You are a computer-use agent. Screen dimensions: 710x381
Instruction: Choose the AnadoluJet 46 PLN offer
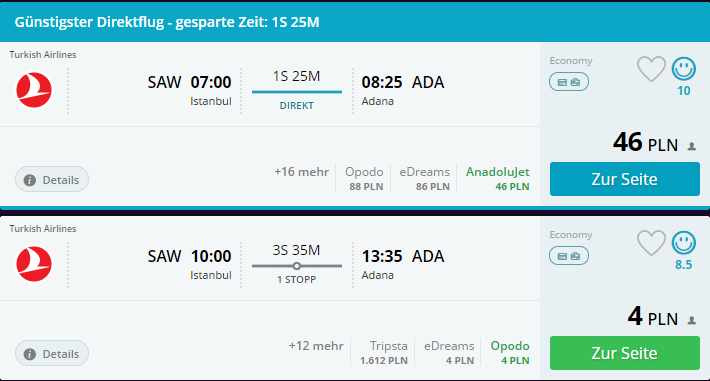pos(498,178)
